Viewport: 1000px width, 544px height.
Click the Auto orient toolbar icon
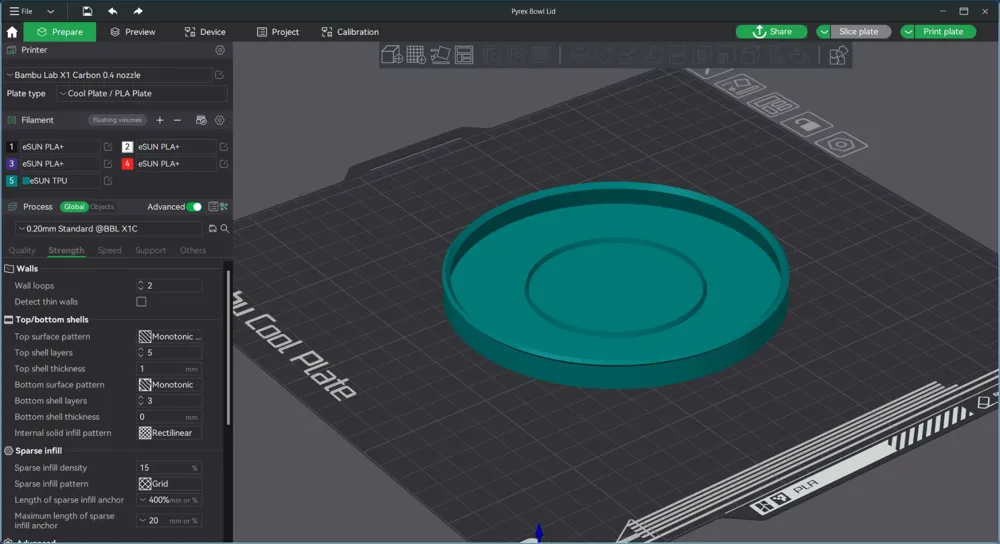pos(440,55)
